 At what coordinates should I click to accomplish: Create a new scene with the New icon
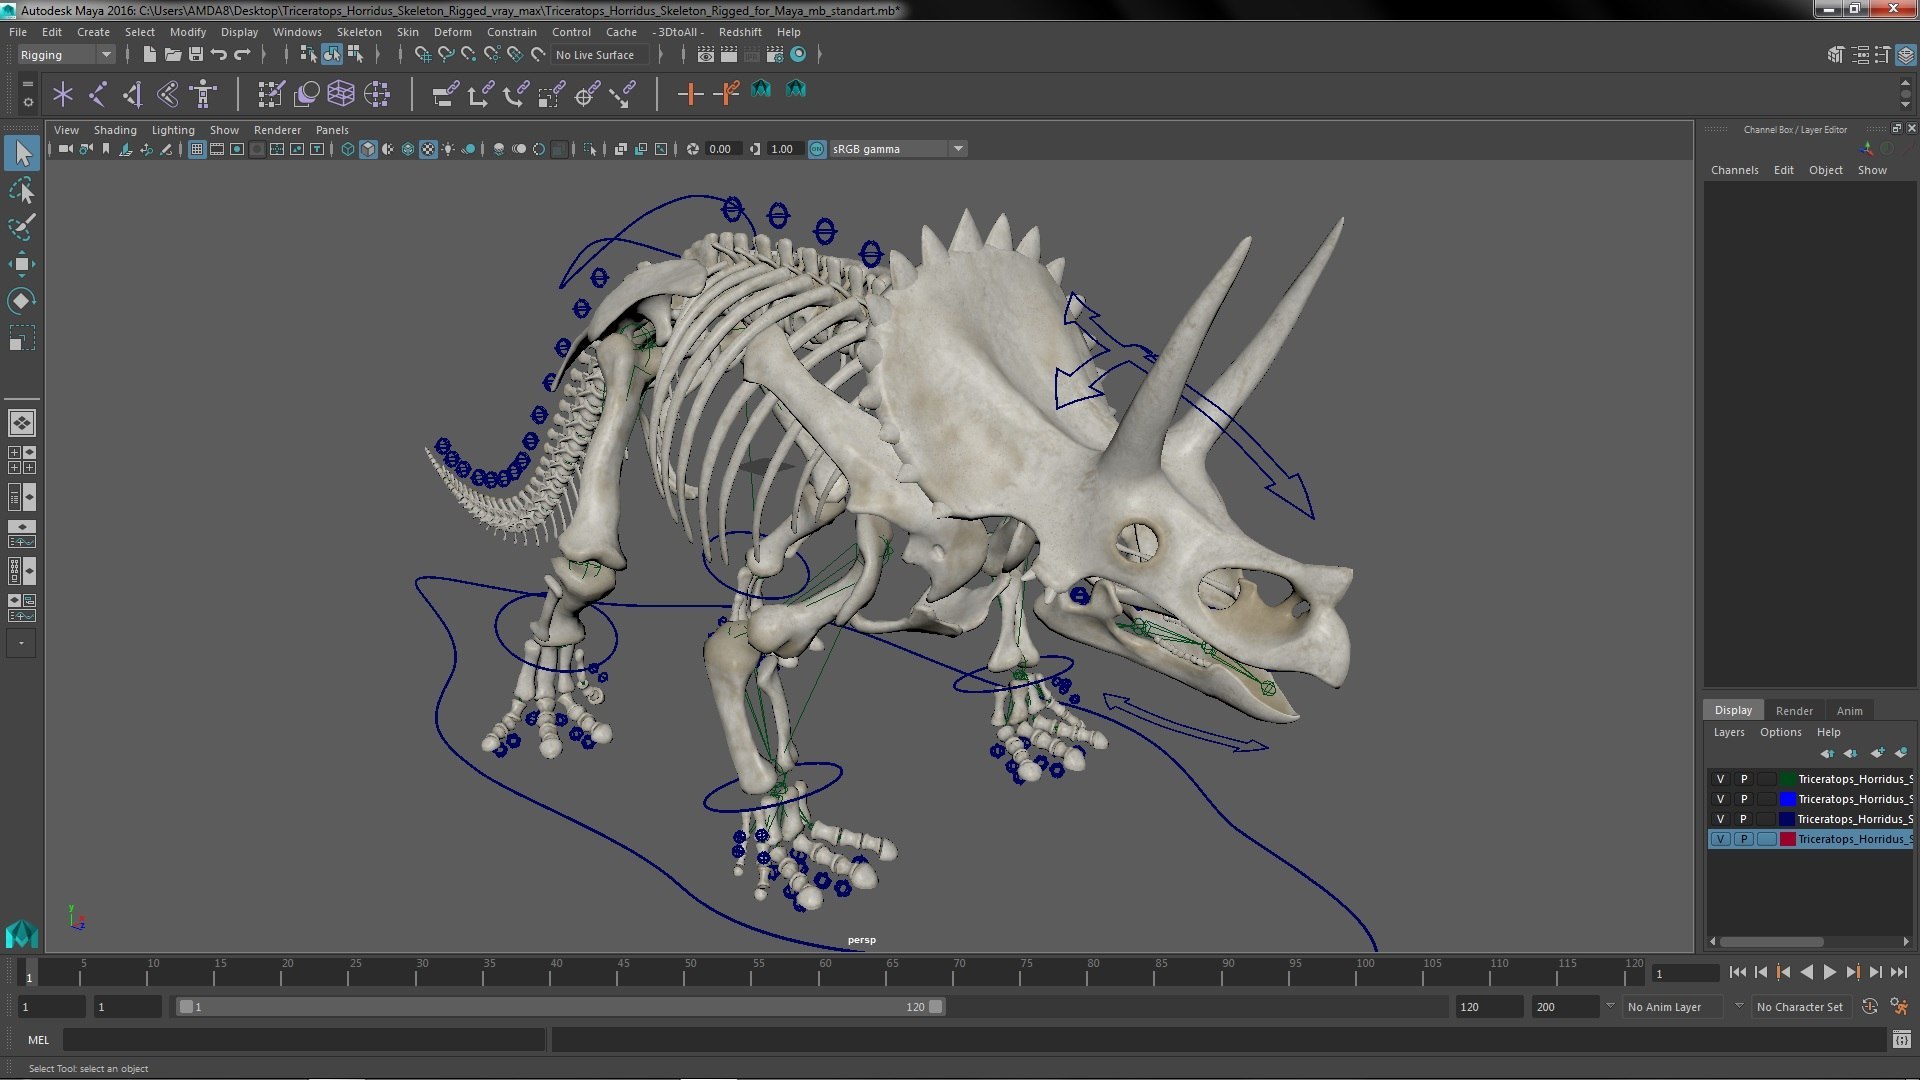[x=149, y=54]
